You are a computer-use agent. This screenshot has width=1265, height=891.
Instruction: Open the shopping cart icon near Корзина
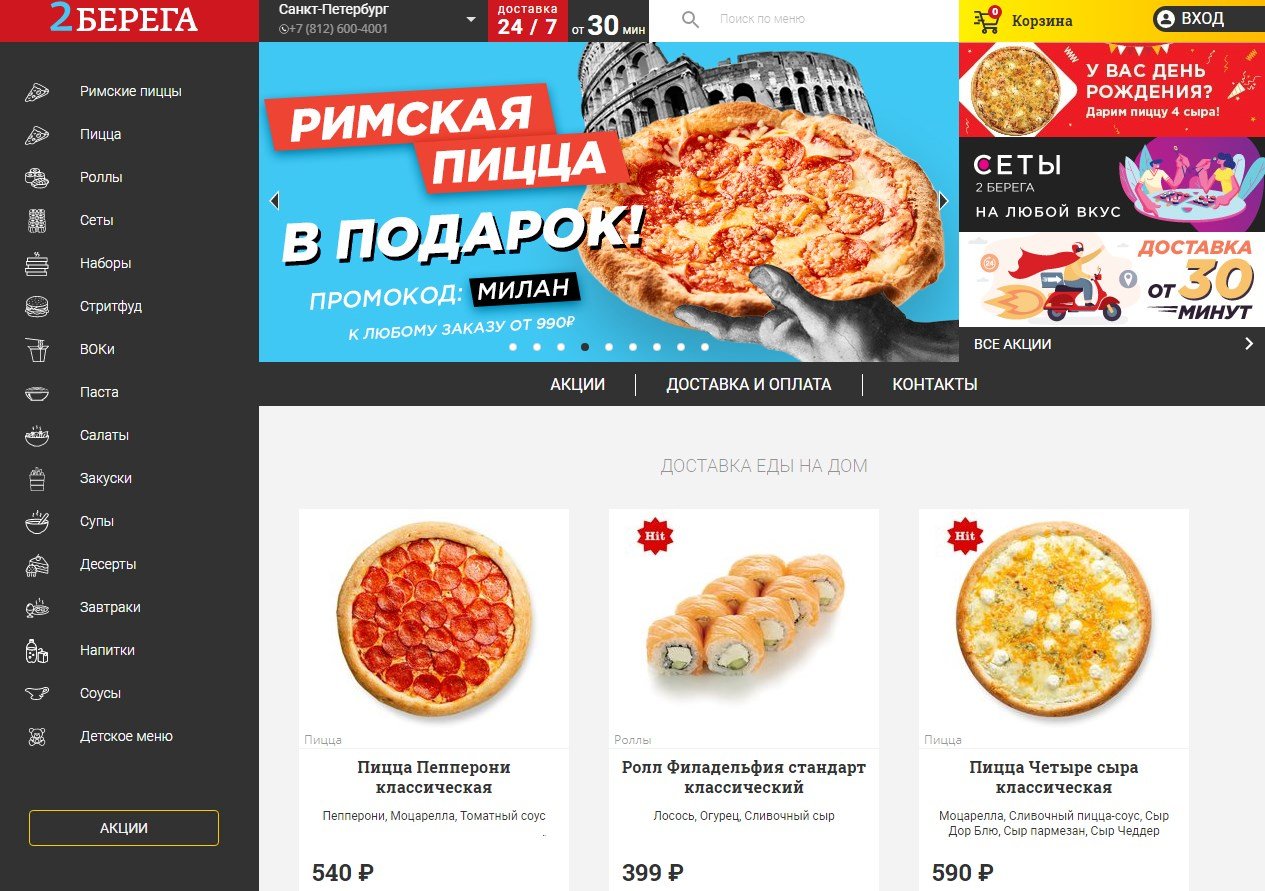(987, 20)
